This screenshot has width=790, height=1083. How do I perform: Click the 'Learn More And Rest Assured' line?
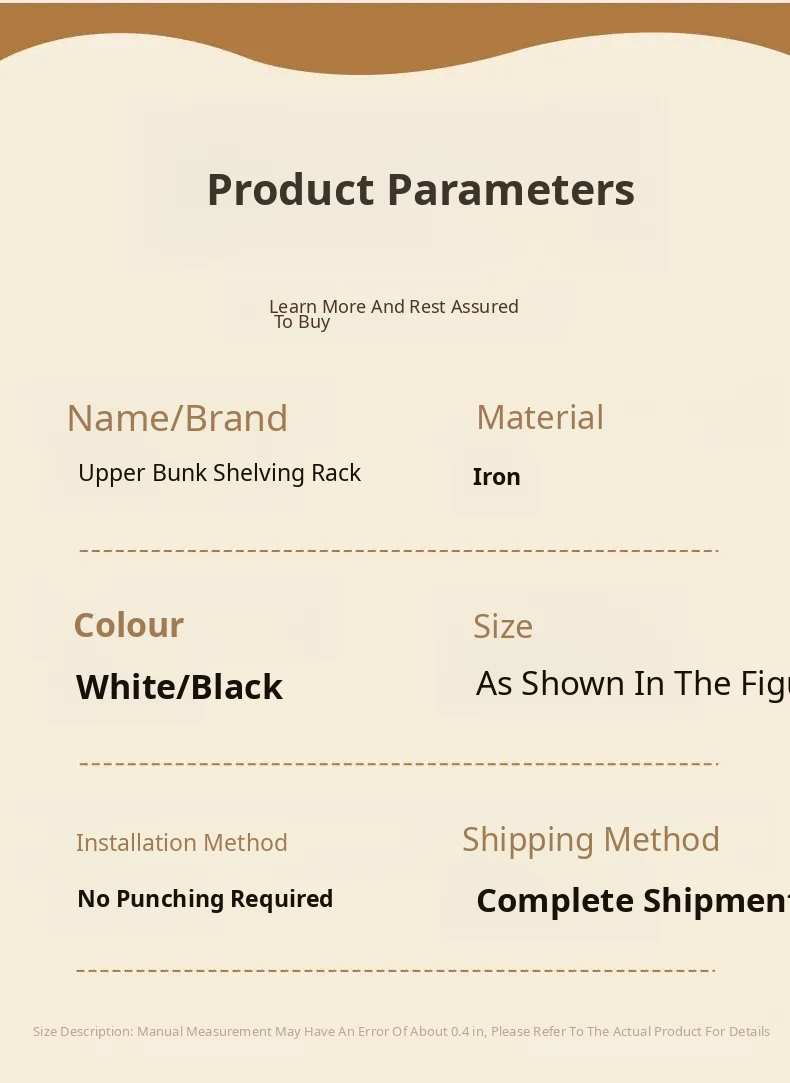(x=394, y=306)
